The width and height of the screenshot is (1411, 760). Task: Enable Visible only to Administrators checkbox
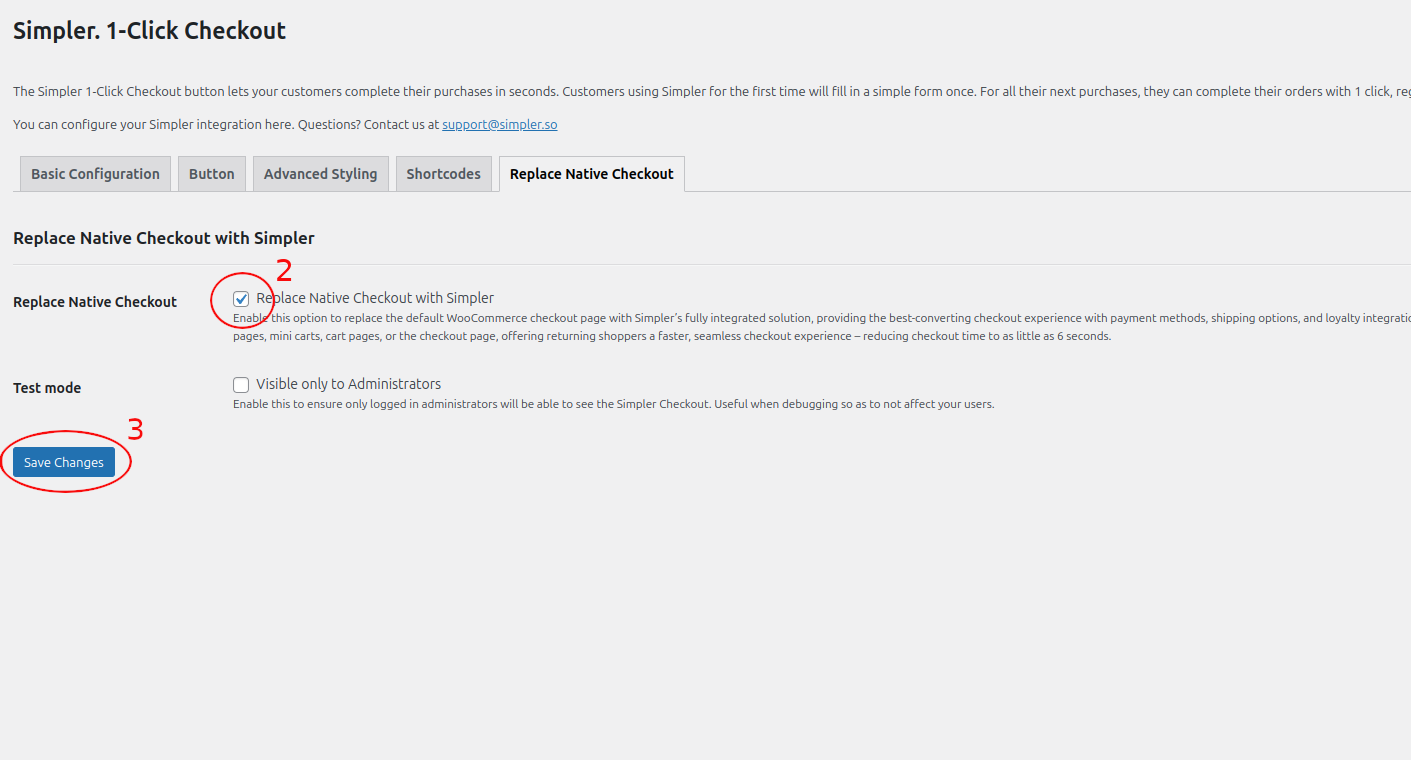[241, 384]
